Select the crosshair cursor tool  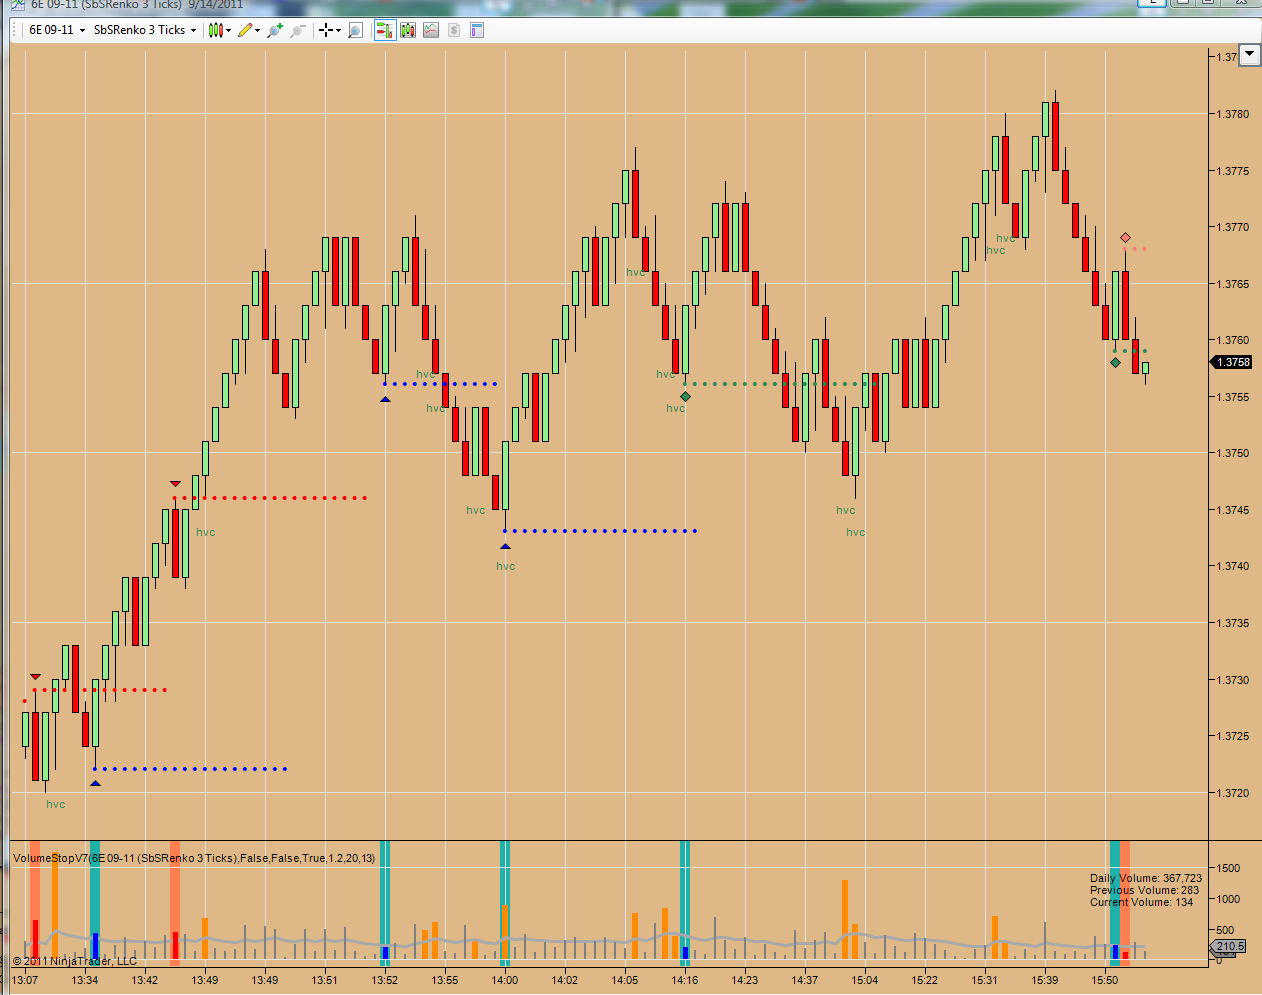[x=326, y=30]
